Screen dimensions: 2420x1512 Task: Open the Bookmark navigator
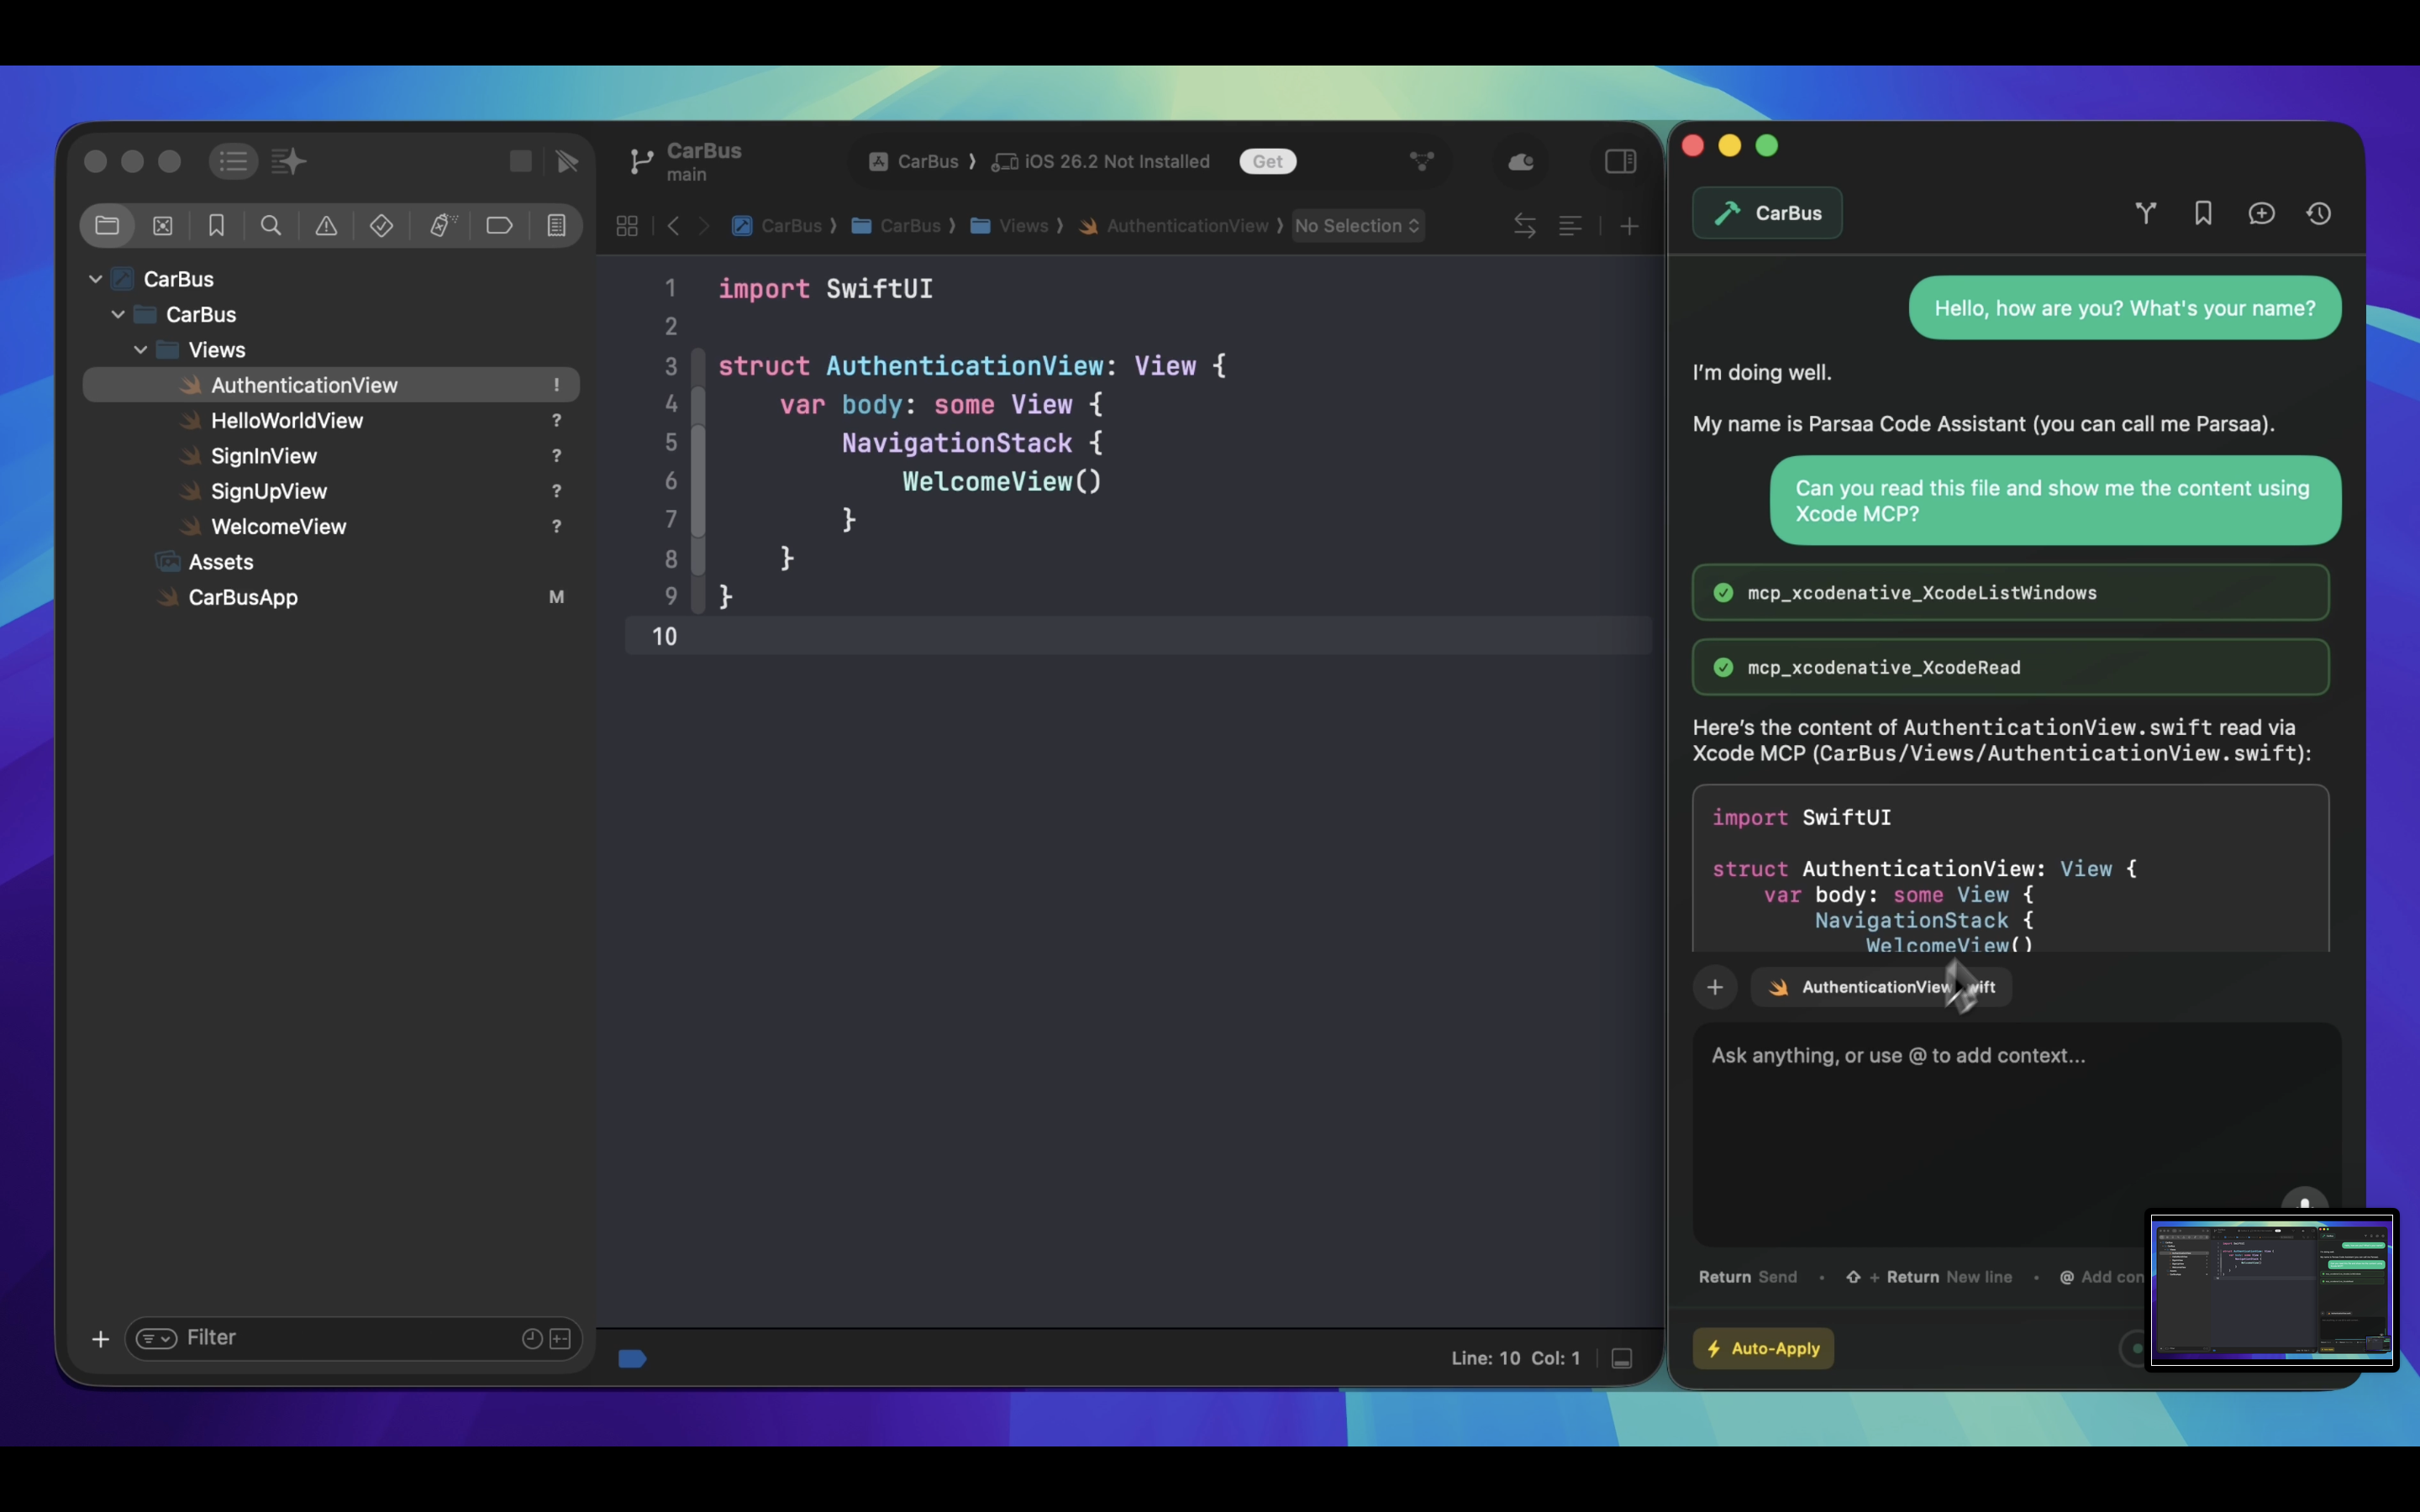[x=217, y=225]
